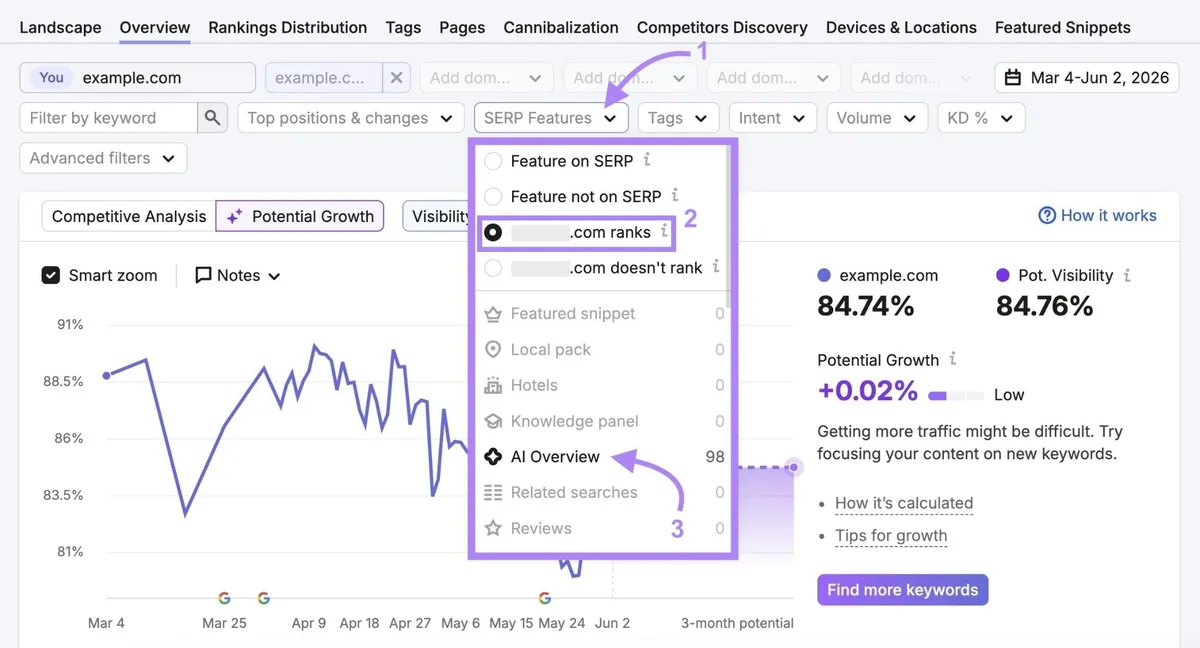Viewport: 1200px width, 648px height.
Task: Open the How it's calculated link
Action: tap(904, 503)
